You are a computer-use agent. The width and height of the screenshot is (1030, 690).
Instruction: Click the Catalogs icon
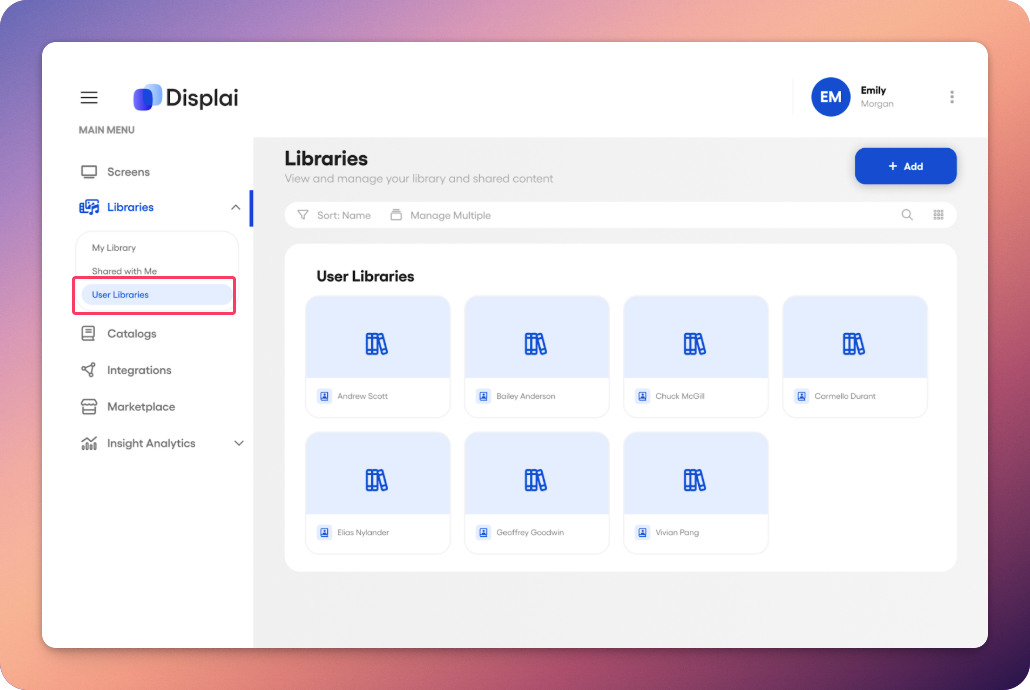(88, 333)
